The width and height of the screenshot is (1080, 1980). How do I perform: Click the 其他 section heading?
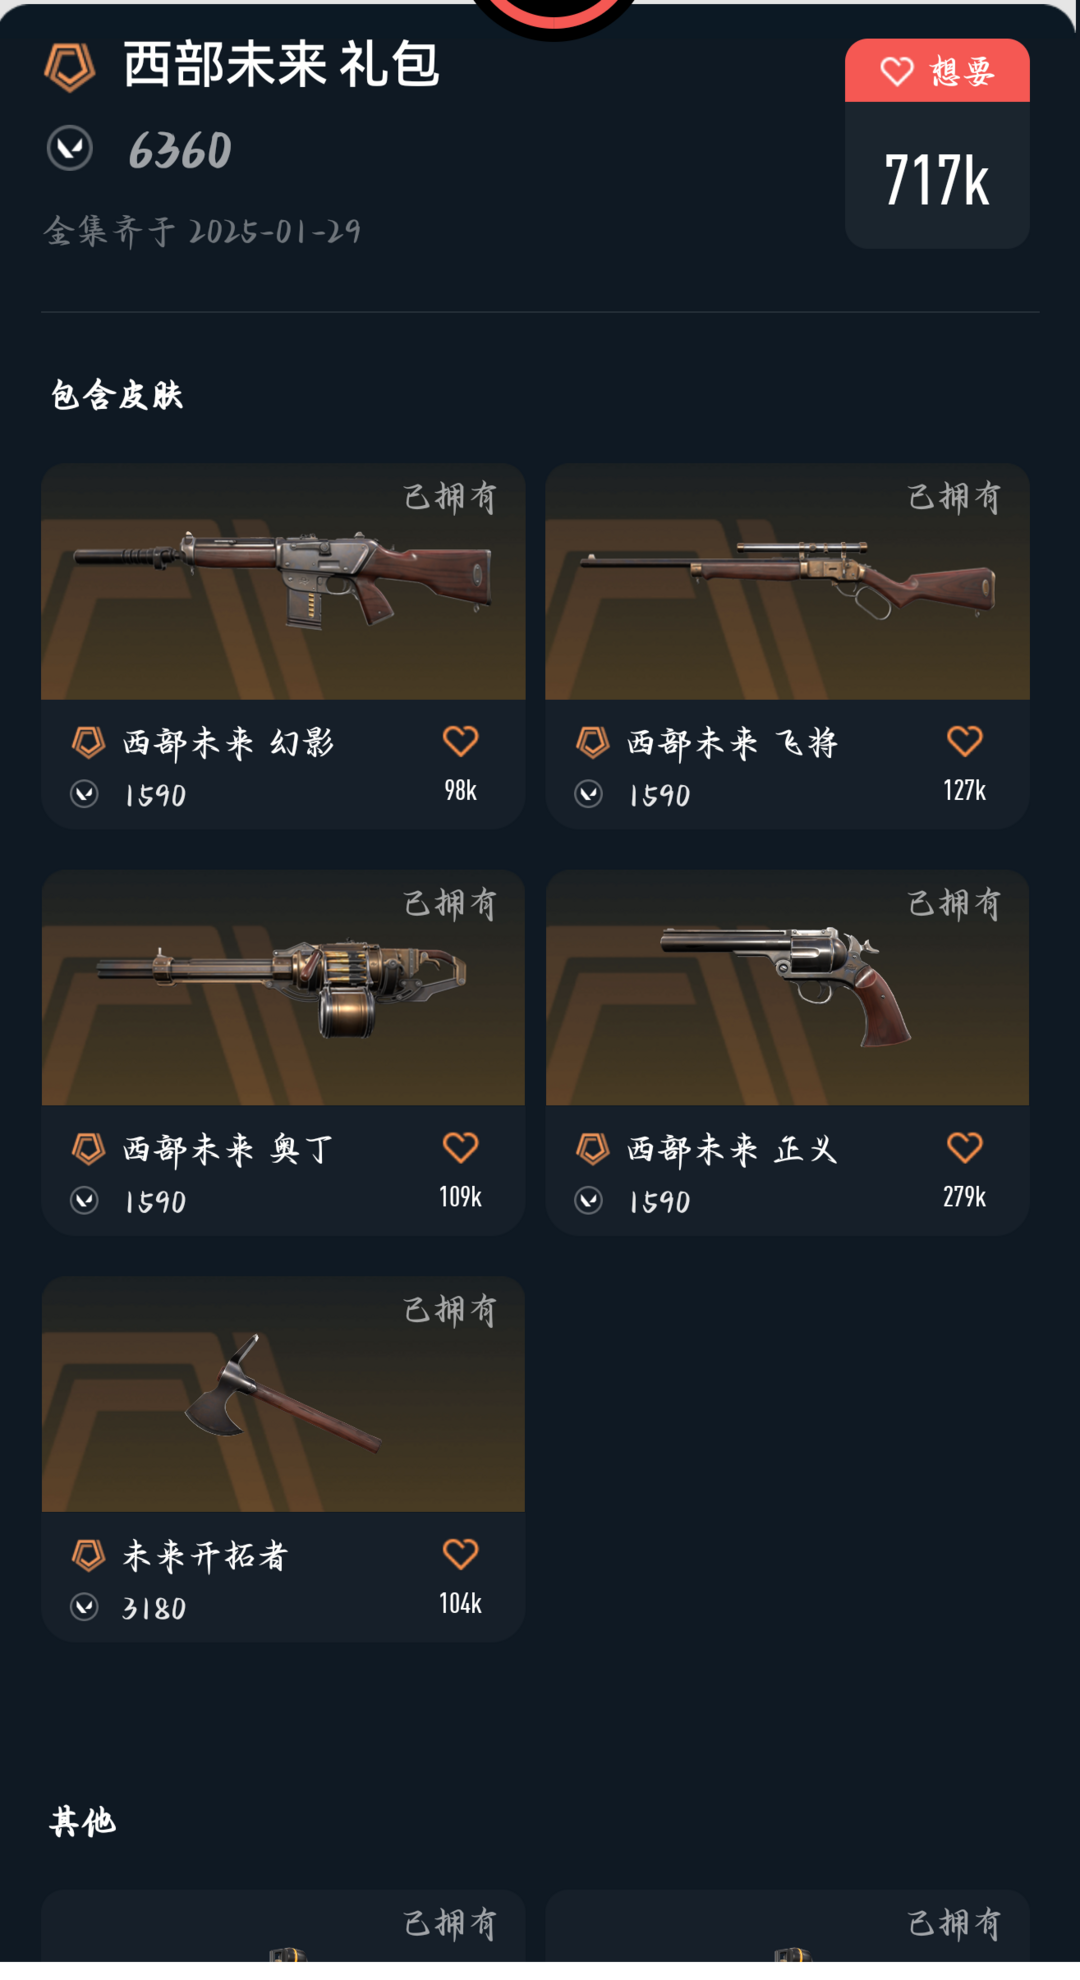click(83, 1822)
